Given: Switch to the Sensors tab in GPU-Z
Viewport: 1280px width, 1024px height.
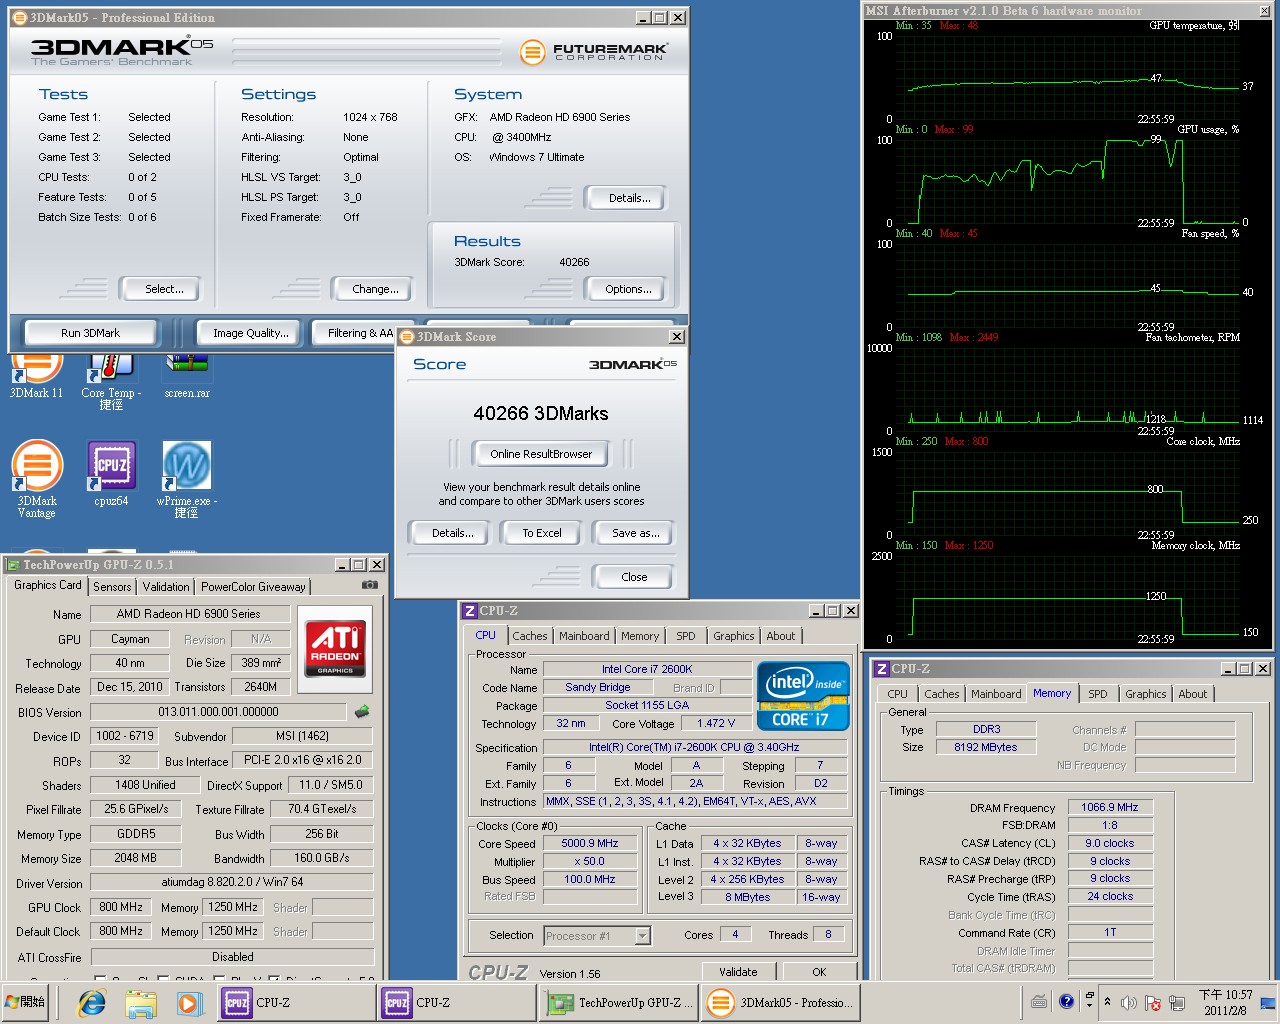Looking at the screenshot, I should [112, 587].
